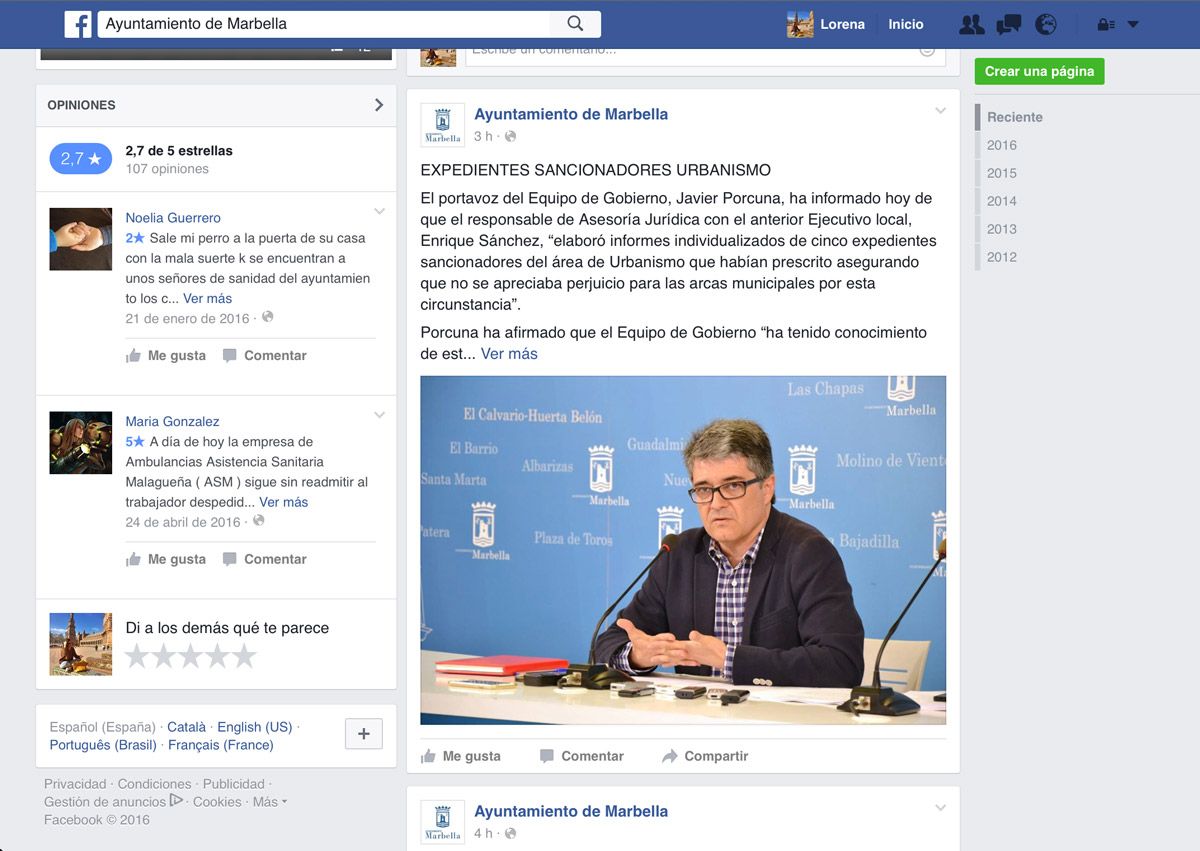1200x851 pixels.
Task: Expand Noelia Guerrero's review with Ver más
Action: point(207,298)
